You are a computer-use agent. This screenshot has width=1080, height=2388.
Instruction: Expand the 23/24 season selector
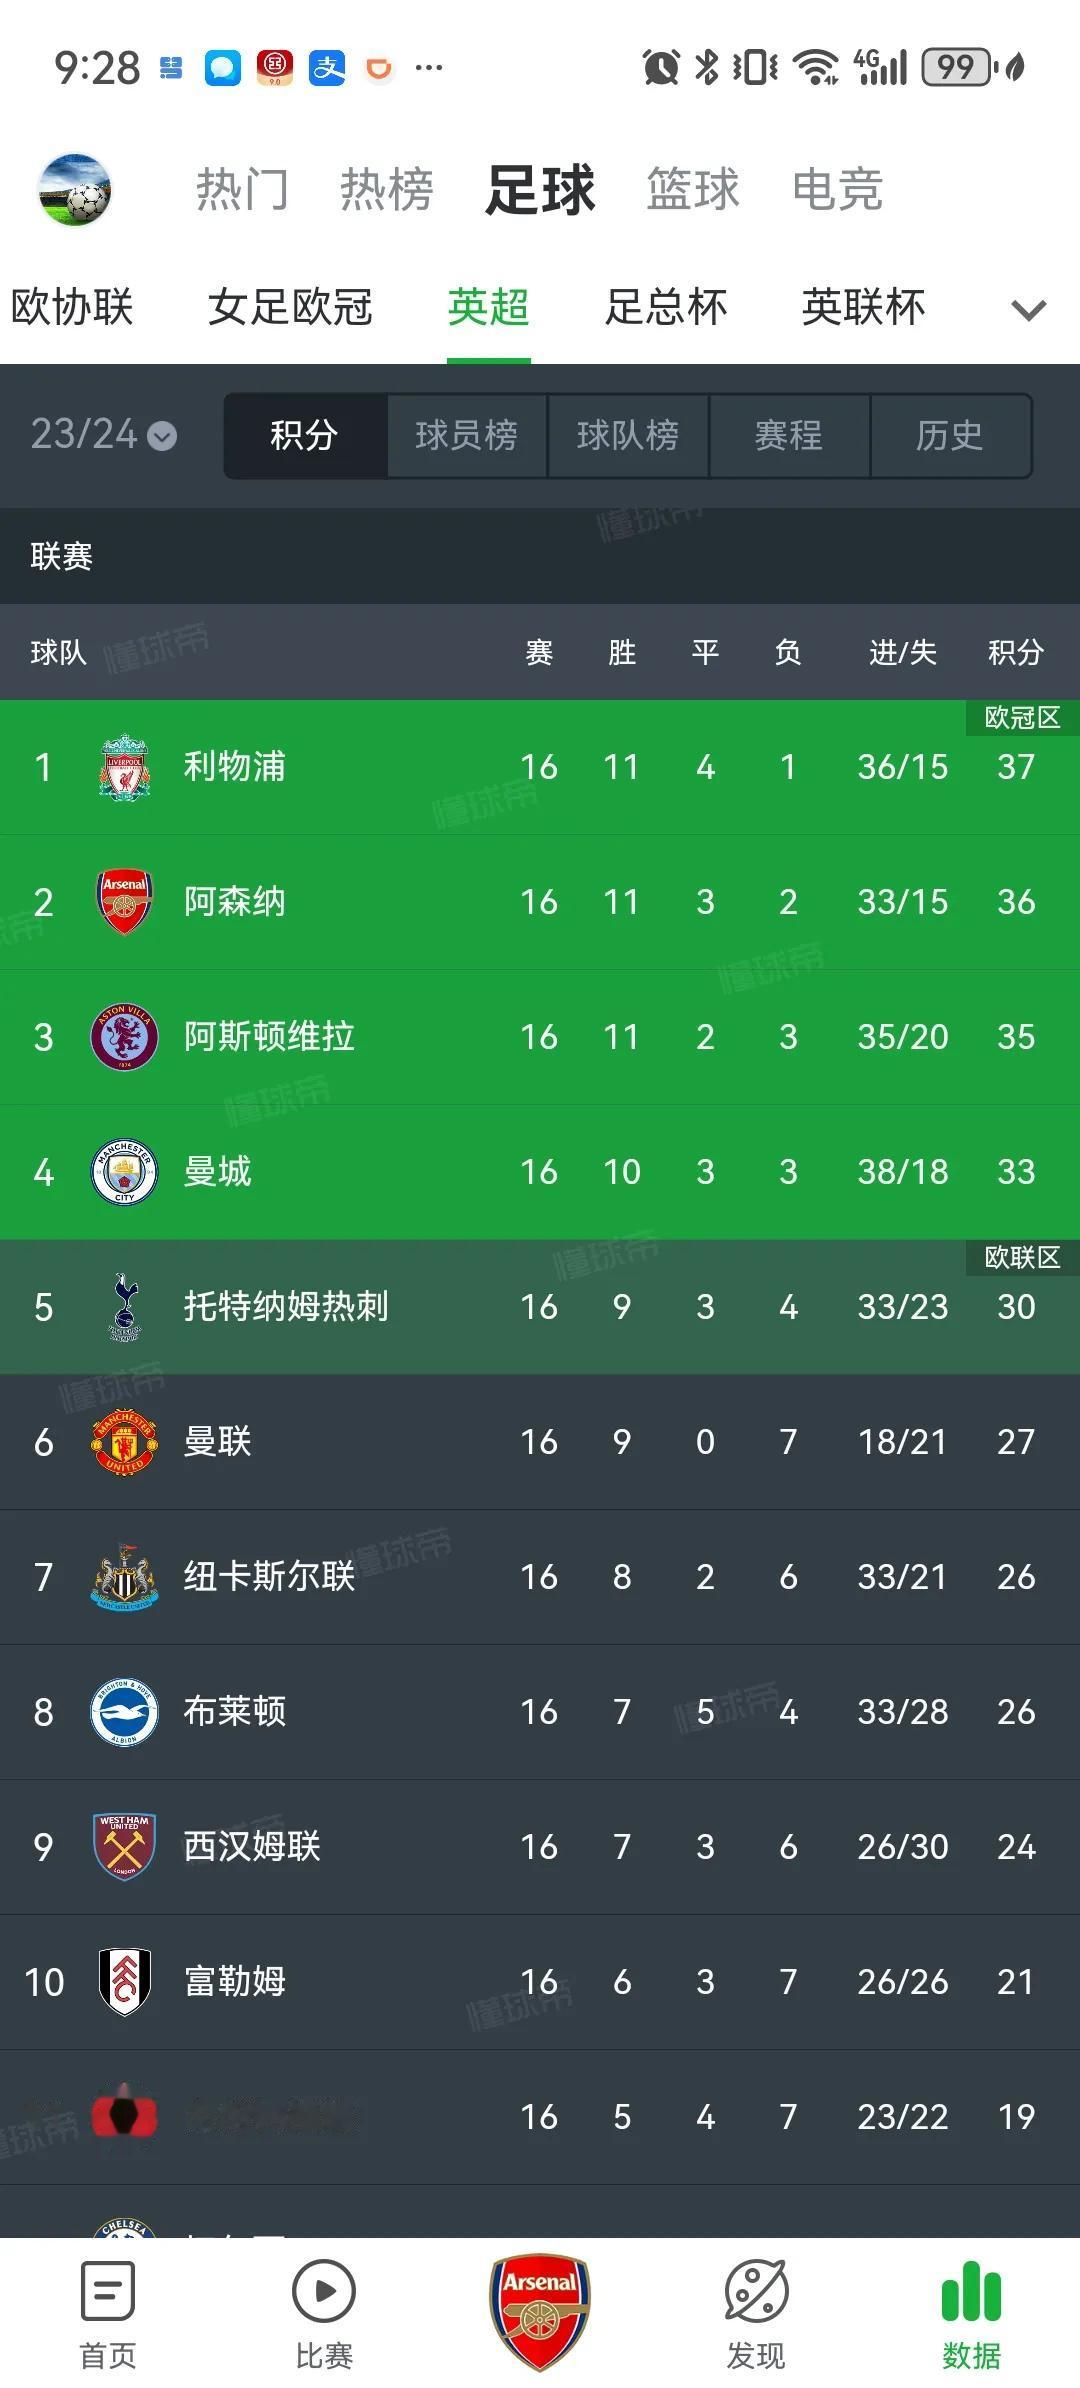tap(100, 435)
